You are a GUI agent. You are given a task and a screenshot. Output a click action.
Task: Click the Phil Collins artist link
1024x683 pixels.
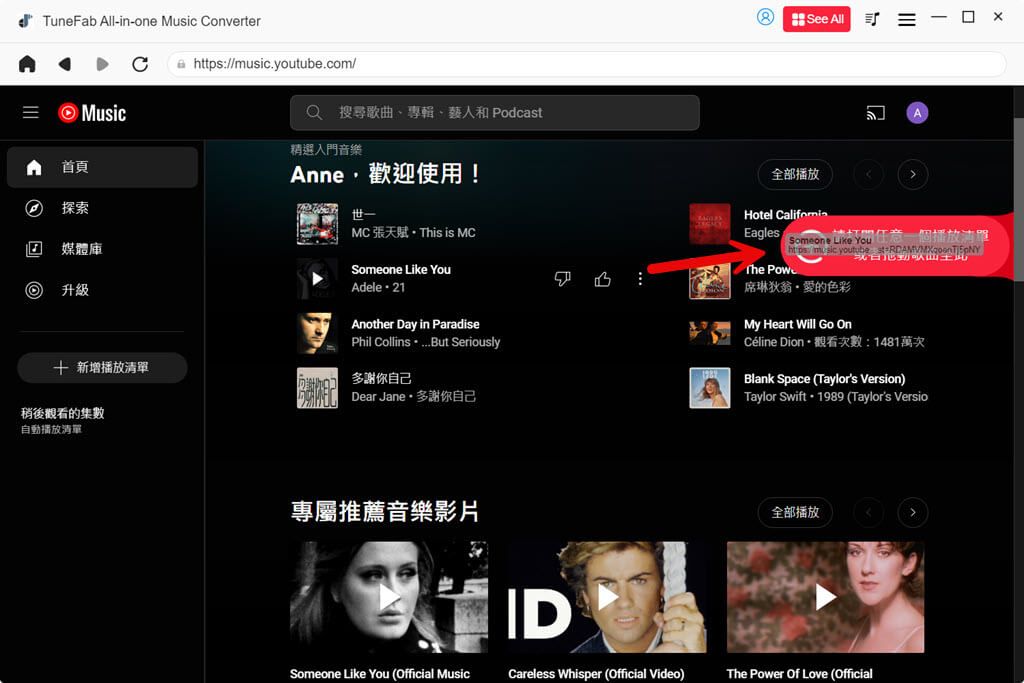coord(381,342)
